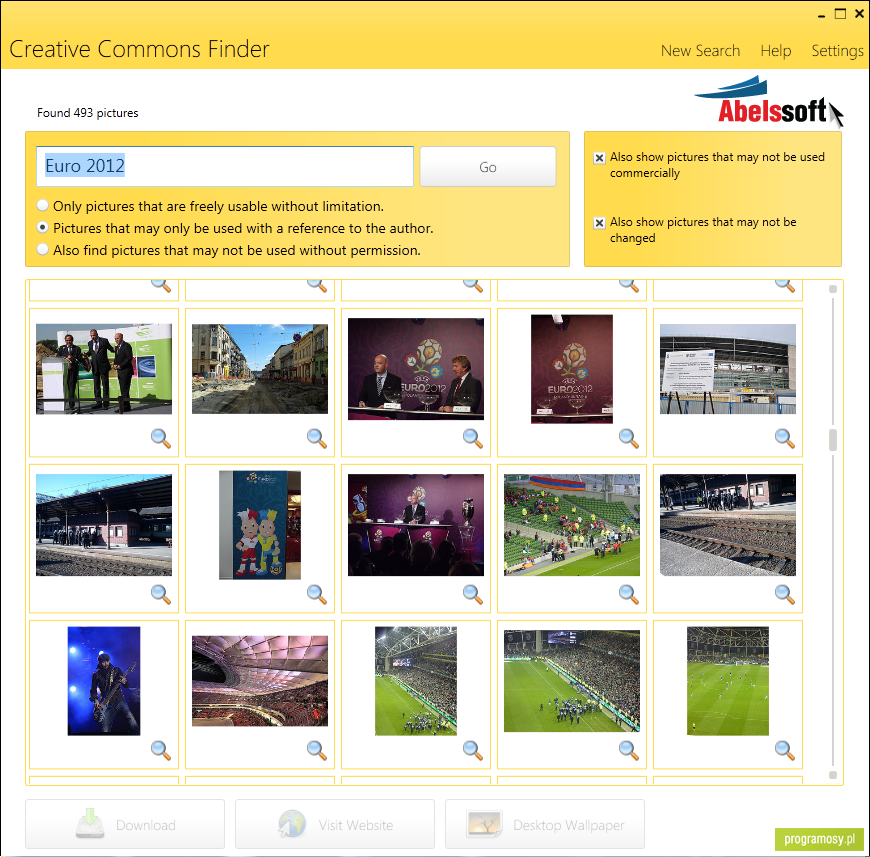Click magnifier under the pink-roofed stadium interior
870x857 pixels.
[x=317, y=750]
